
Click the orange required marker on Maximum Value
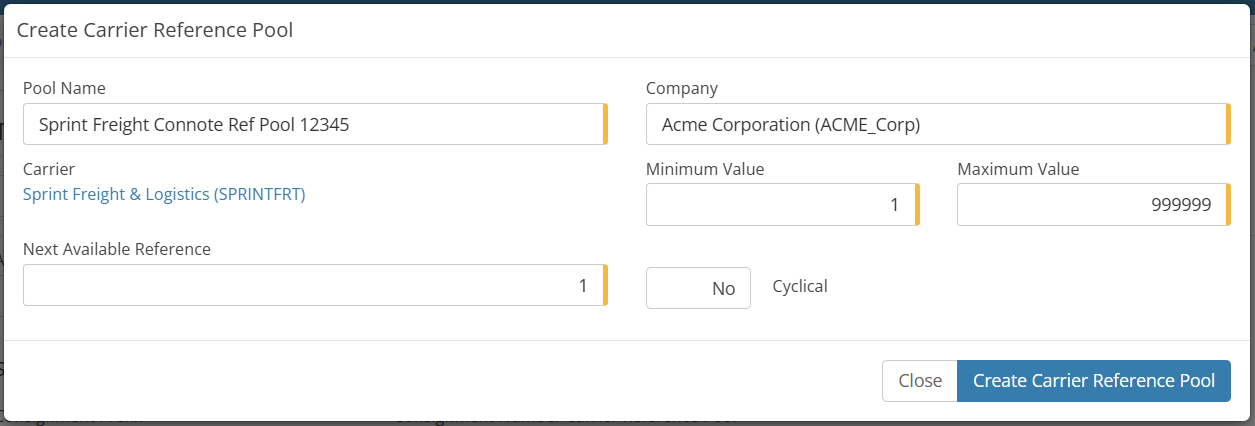click(x=1228, y=205)
